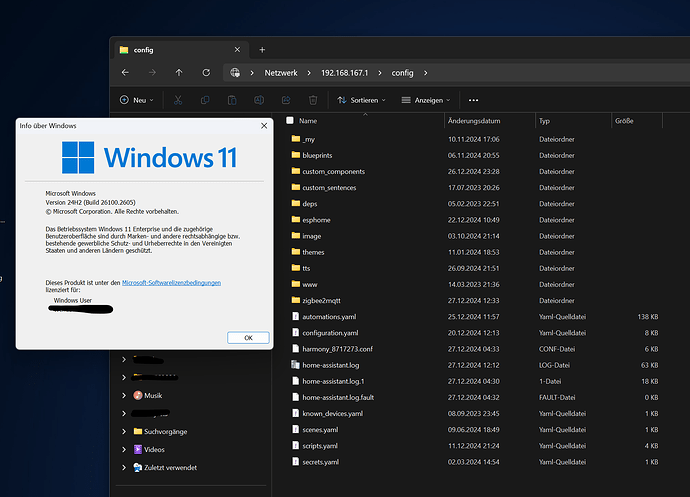Image resolution: width=690 pixels, height=497 pixels.
Task: Go up one folder level
Action: [179, 73]
